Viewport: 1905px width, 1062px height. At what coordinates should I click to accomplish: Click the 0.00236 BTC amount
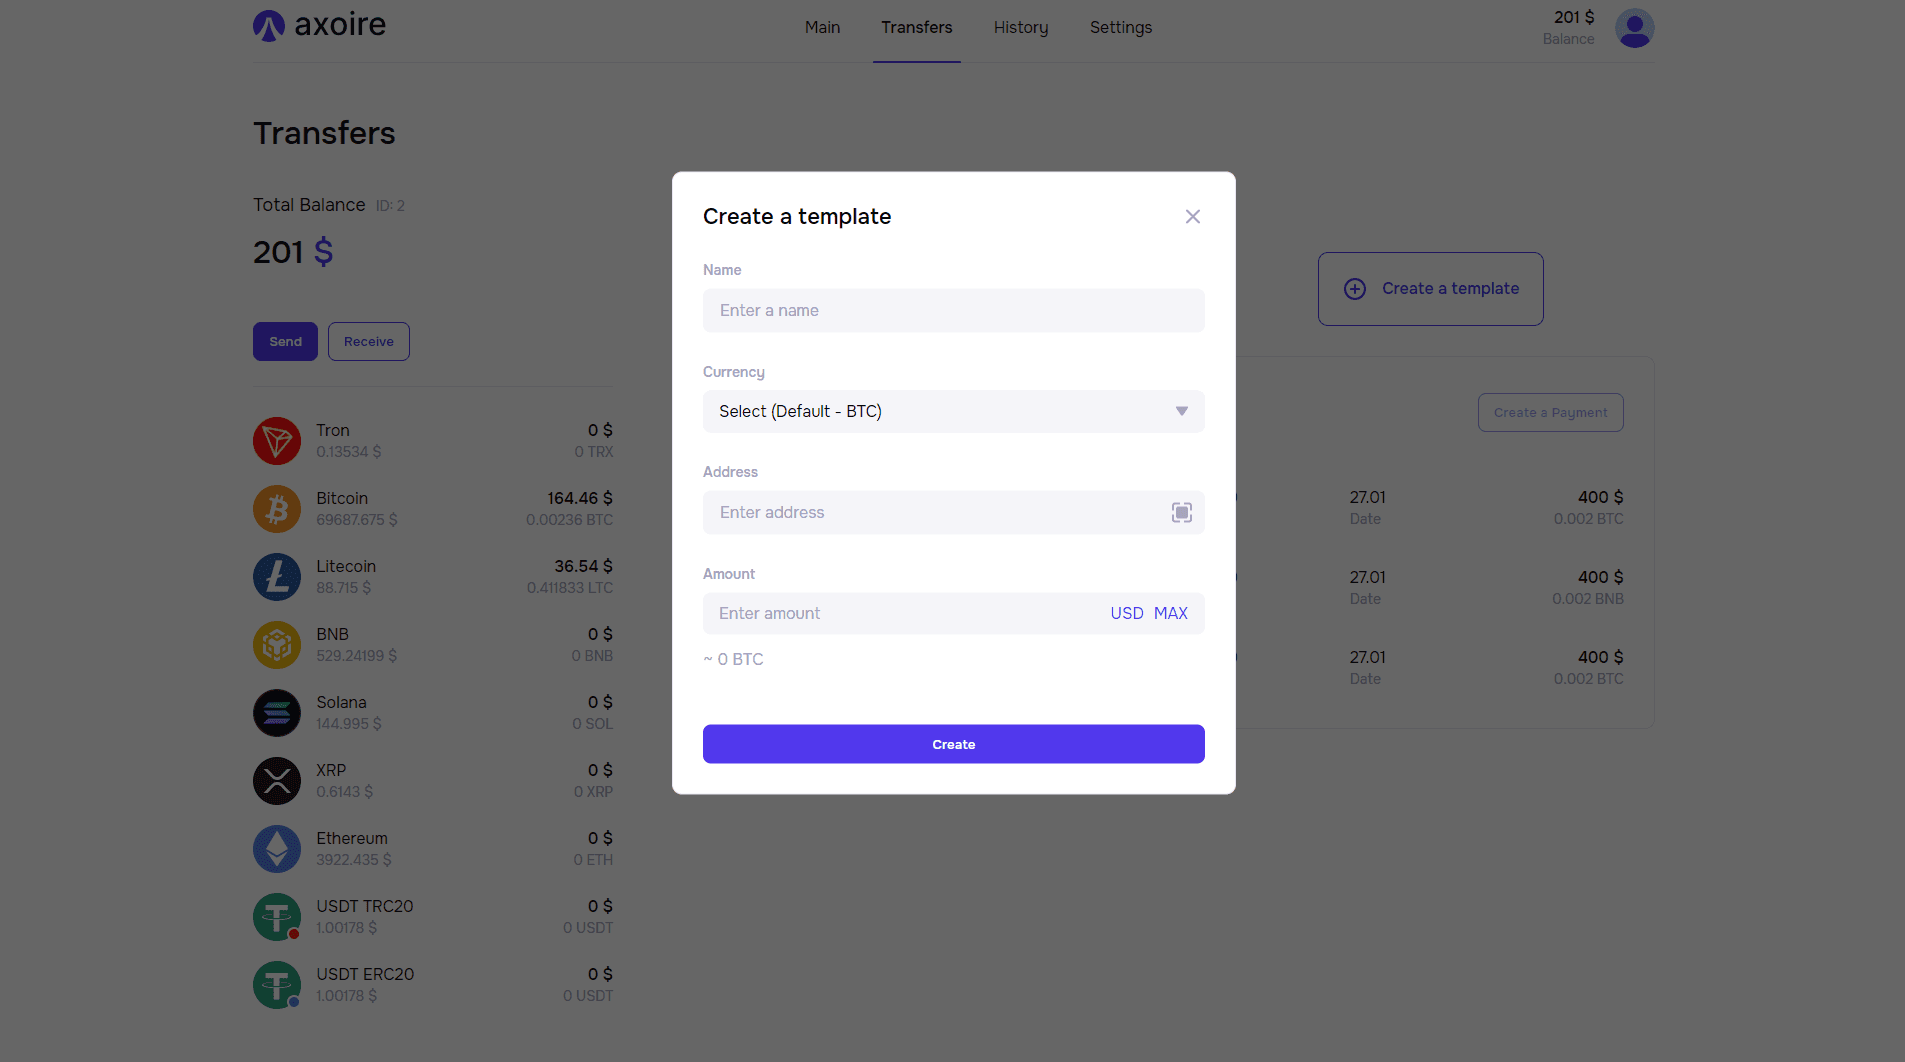pos(570,520)
